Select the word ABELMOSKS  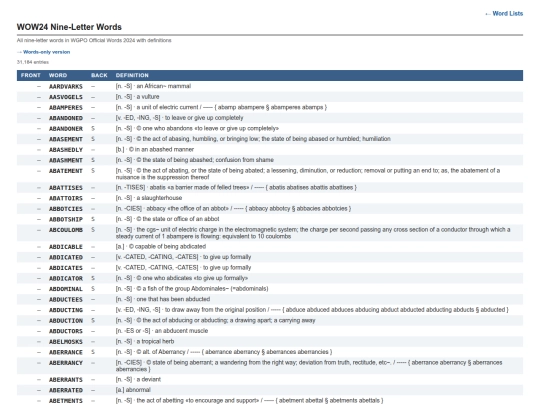click(66, 342)
